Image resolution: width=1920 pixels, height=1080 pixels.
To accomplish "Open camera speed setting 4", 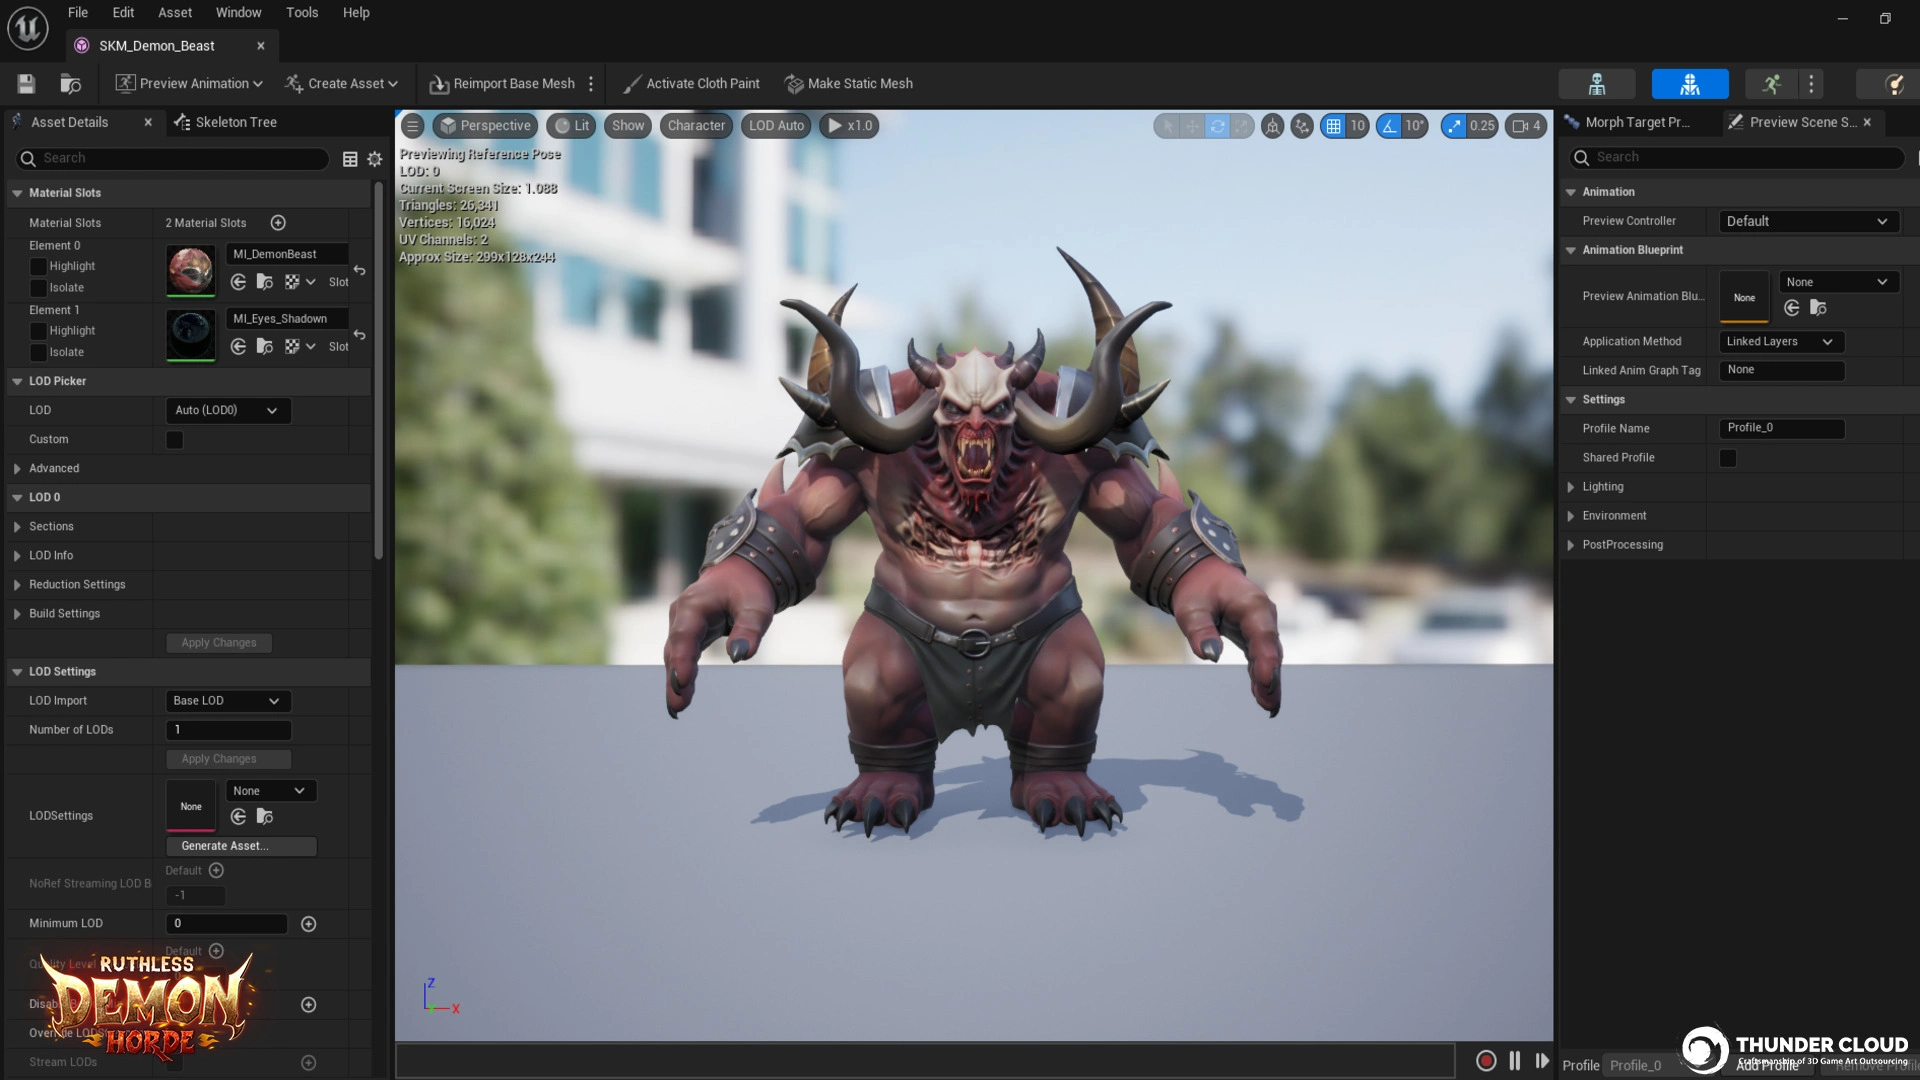I will pos(1526,126).
